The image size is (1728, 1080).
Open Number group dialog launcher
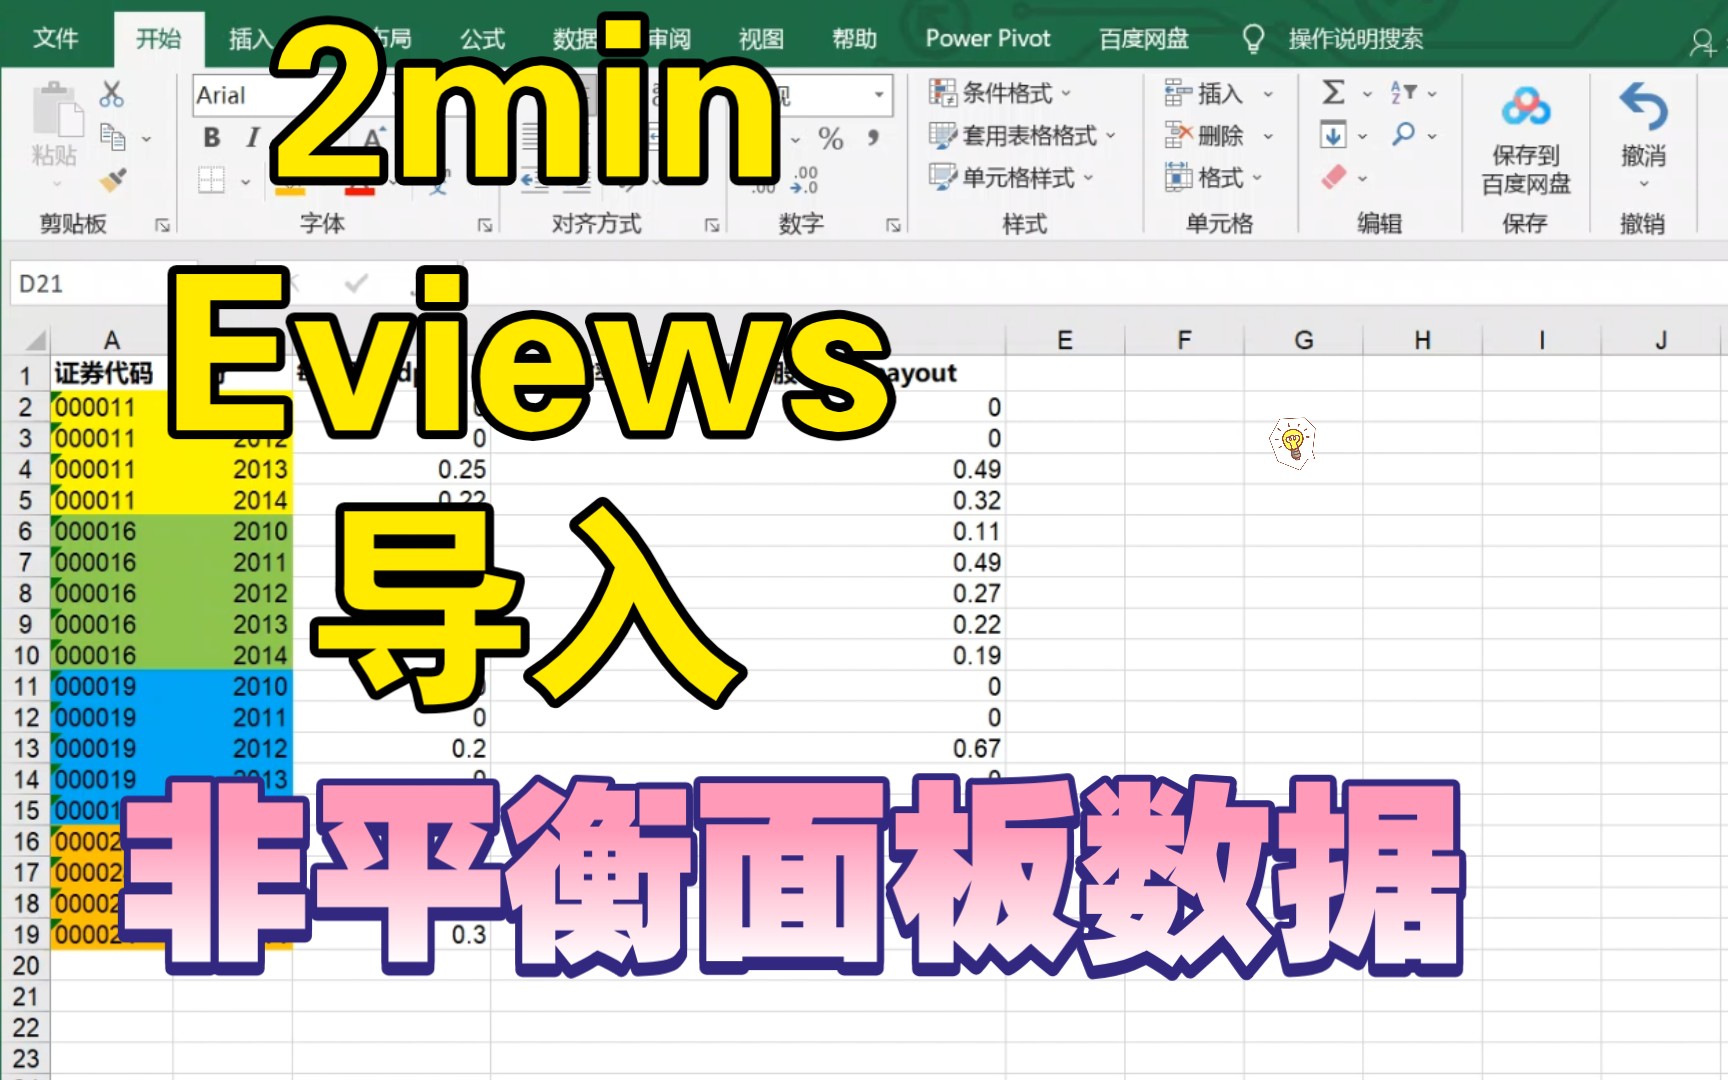click(x=893, y=226)
